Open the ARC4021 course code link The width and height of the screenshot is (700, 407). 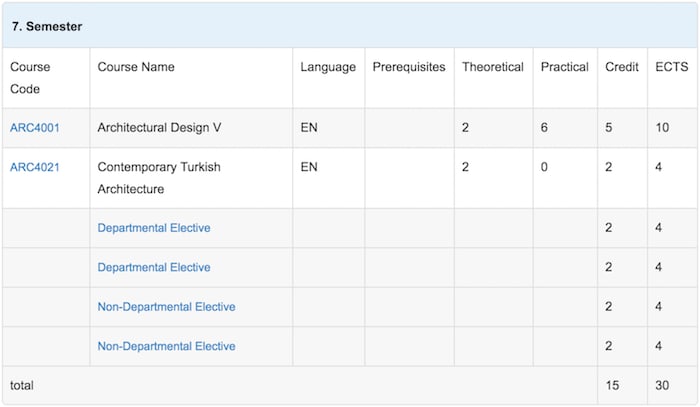35,167
